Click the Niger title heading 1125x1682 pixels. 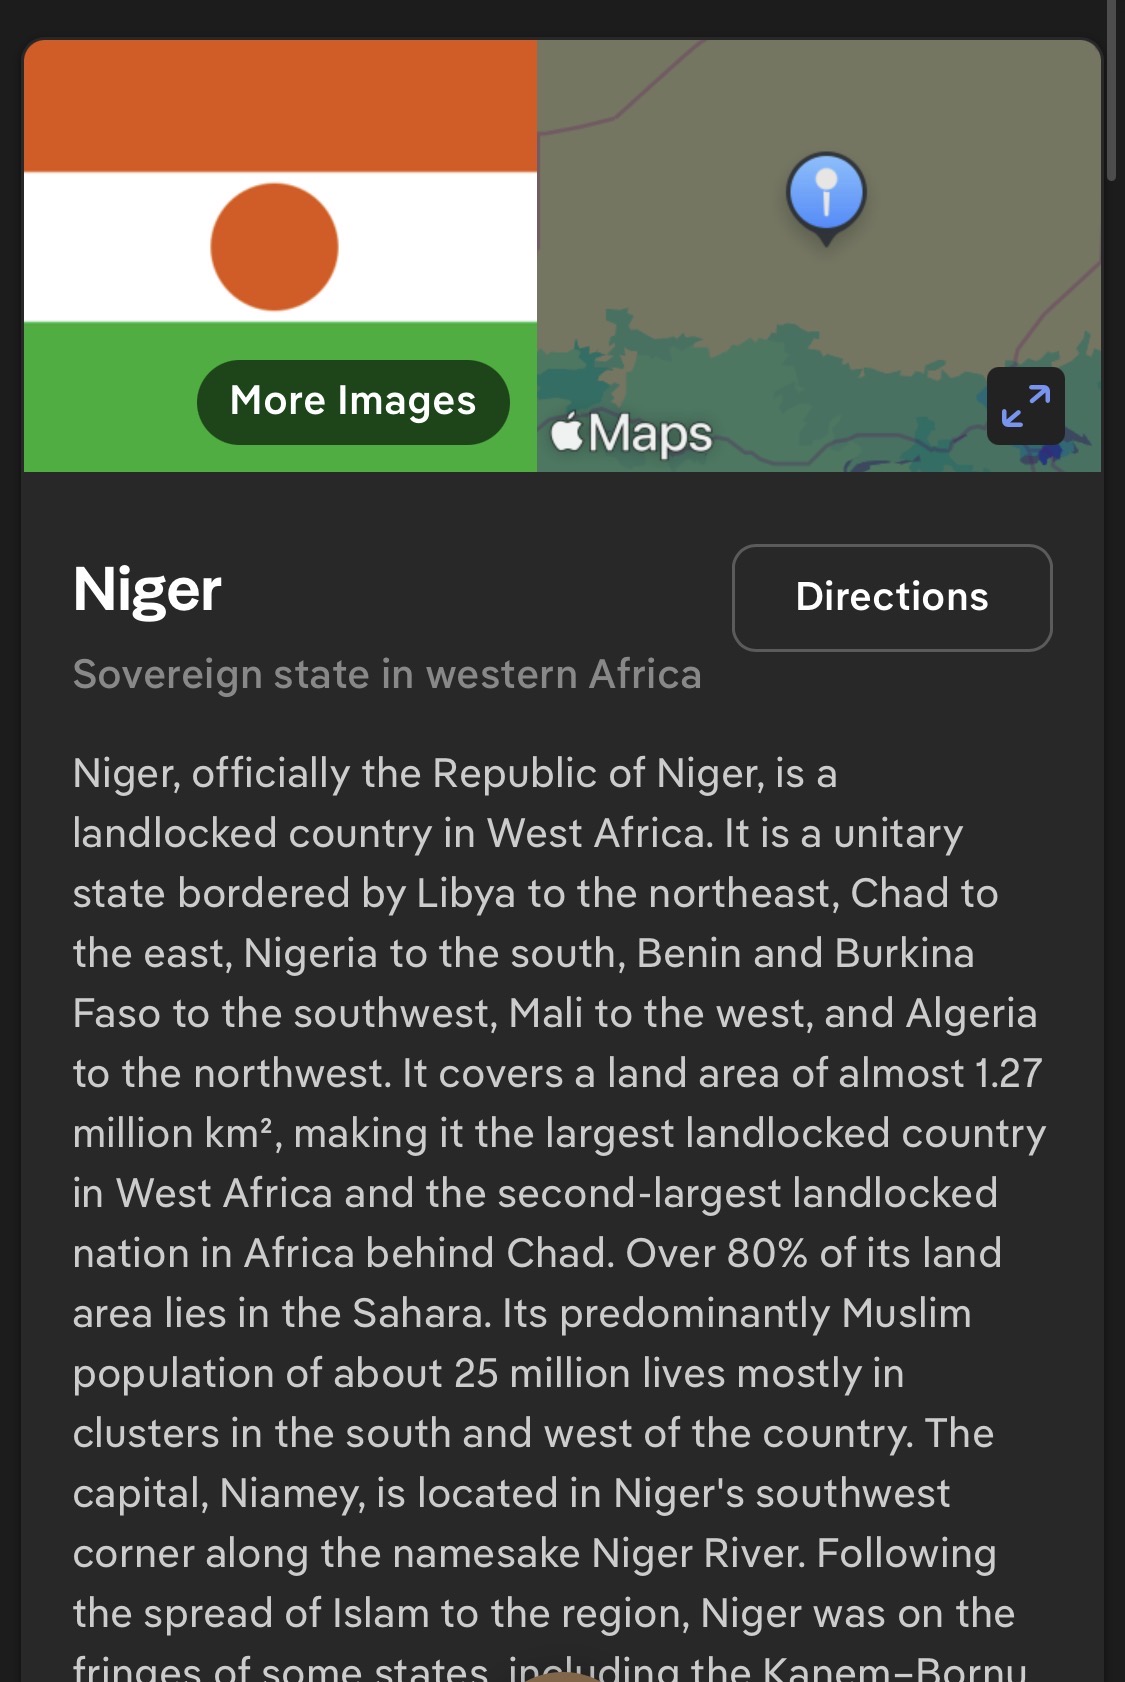pos(147,589)
